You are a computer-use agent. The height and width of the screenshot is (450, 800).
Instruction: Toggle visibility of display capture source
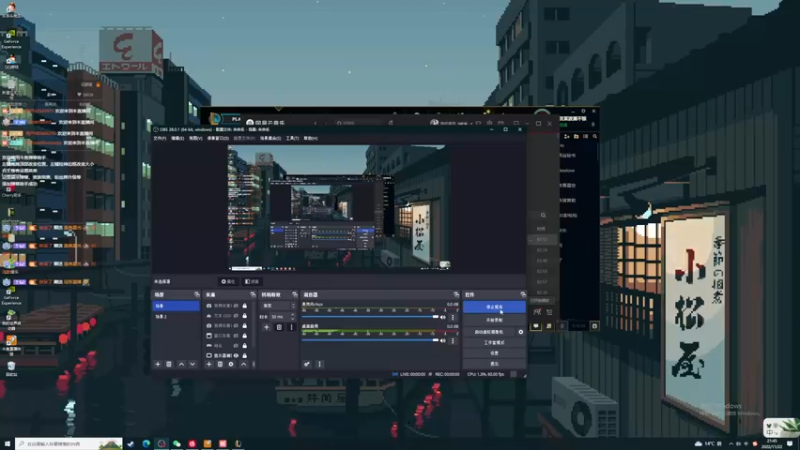pyautogui.click(x=236, y=356)
